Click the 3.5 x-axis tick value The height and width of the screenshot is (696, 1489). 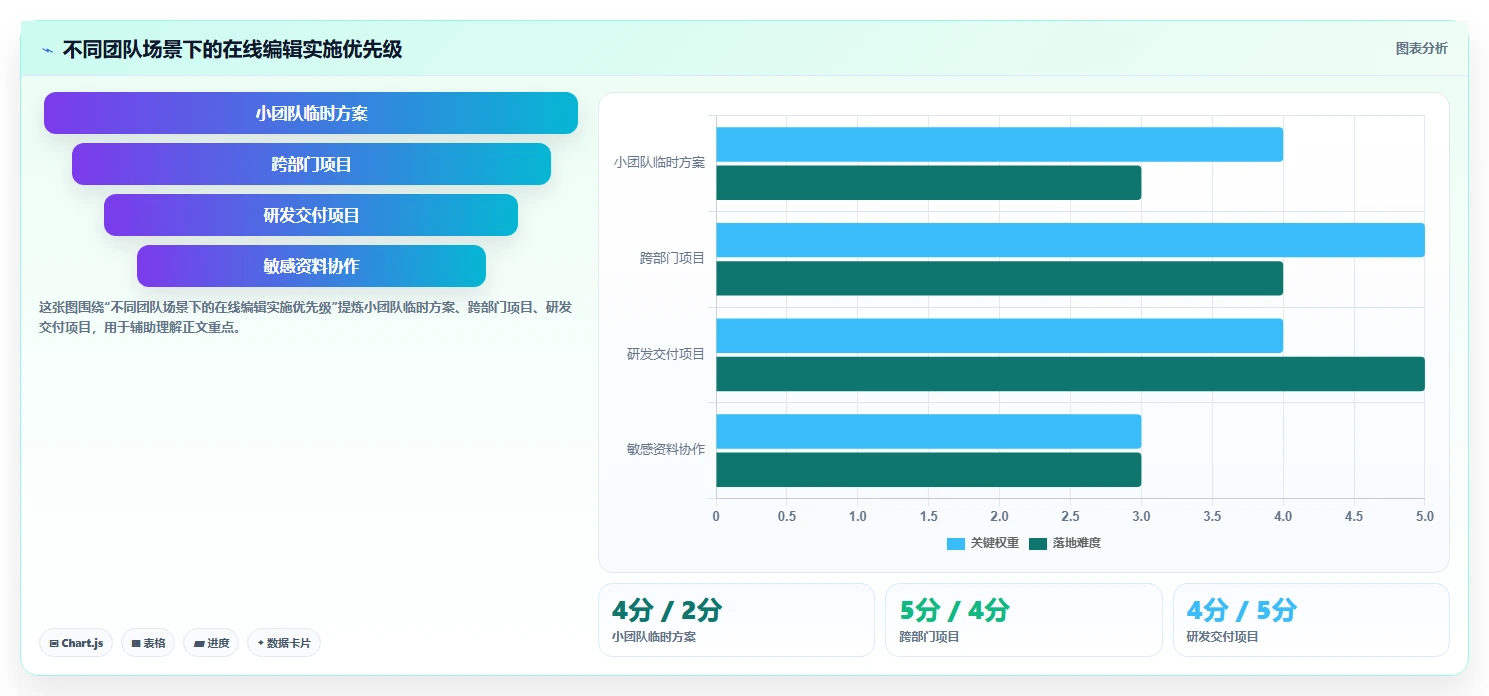tap(1212, 517)
